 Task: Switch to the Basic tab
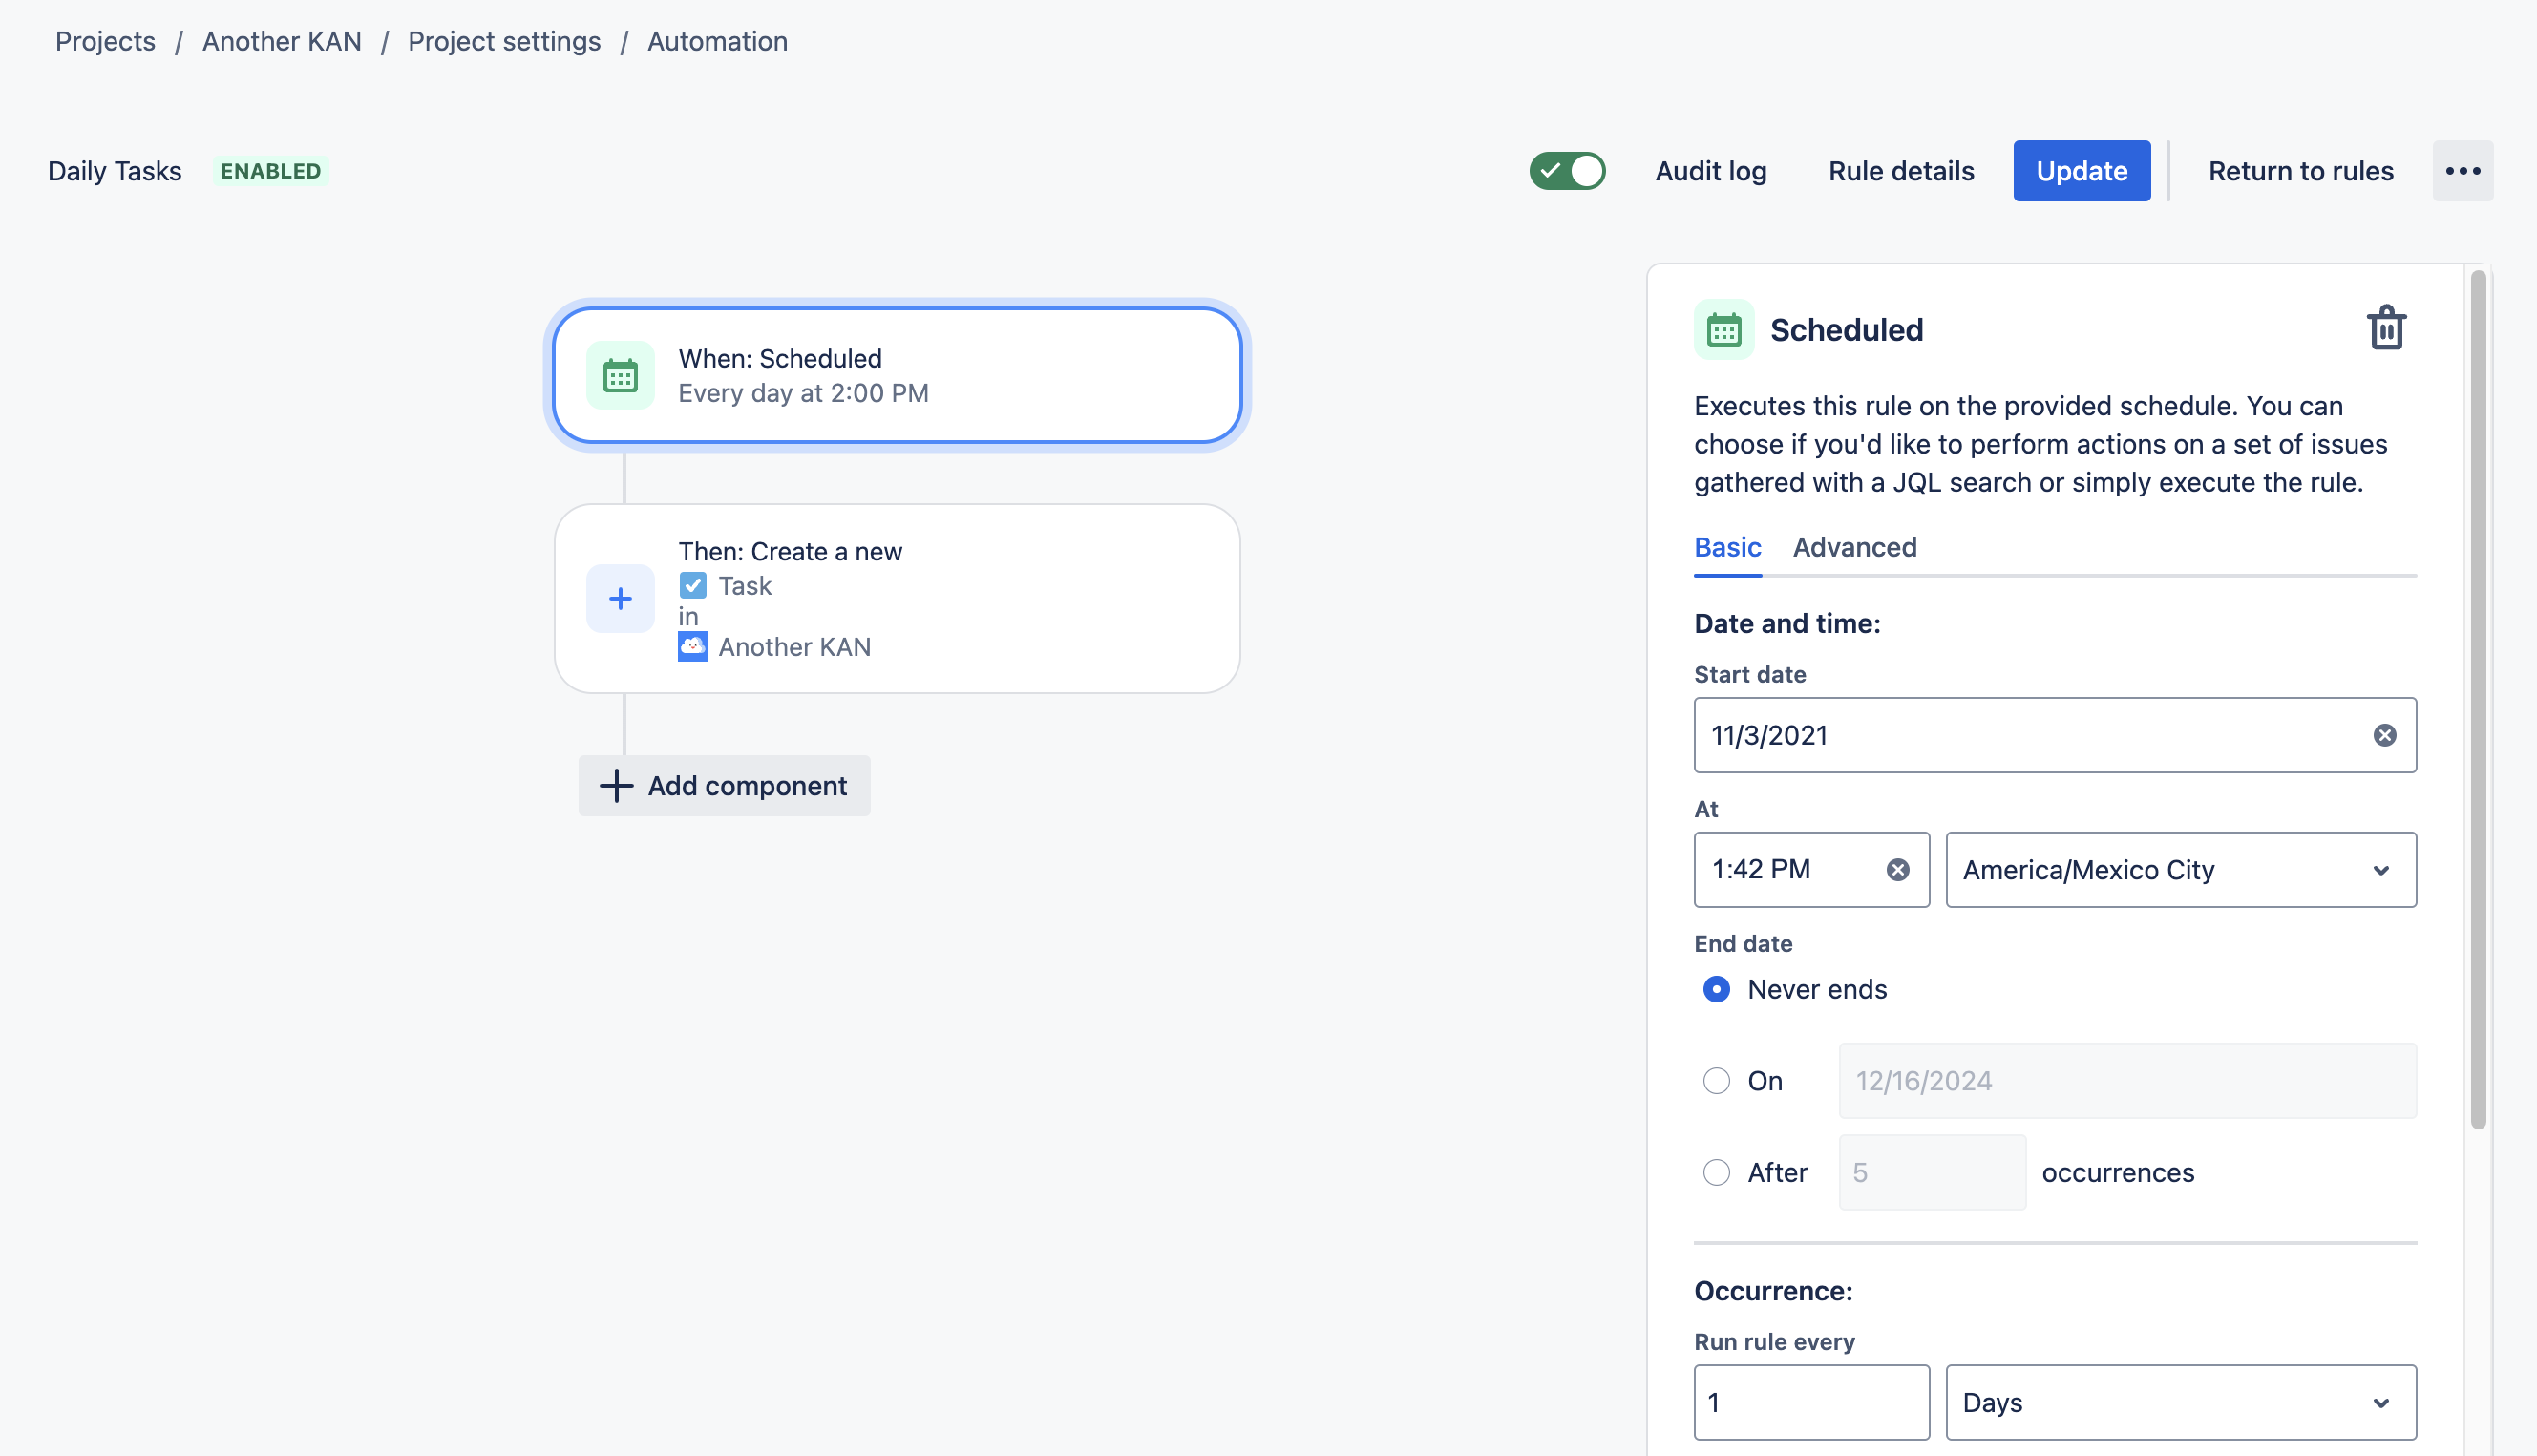[1726, 545]
